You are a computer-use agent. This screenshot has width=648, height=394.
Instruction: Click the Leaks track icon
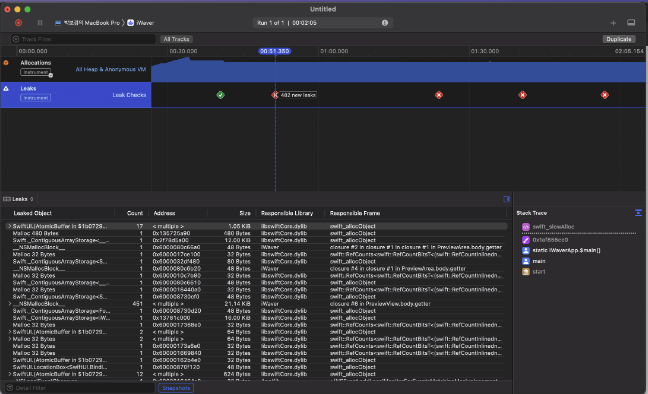6,88
